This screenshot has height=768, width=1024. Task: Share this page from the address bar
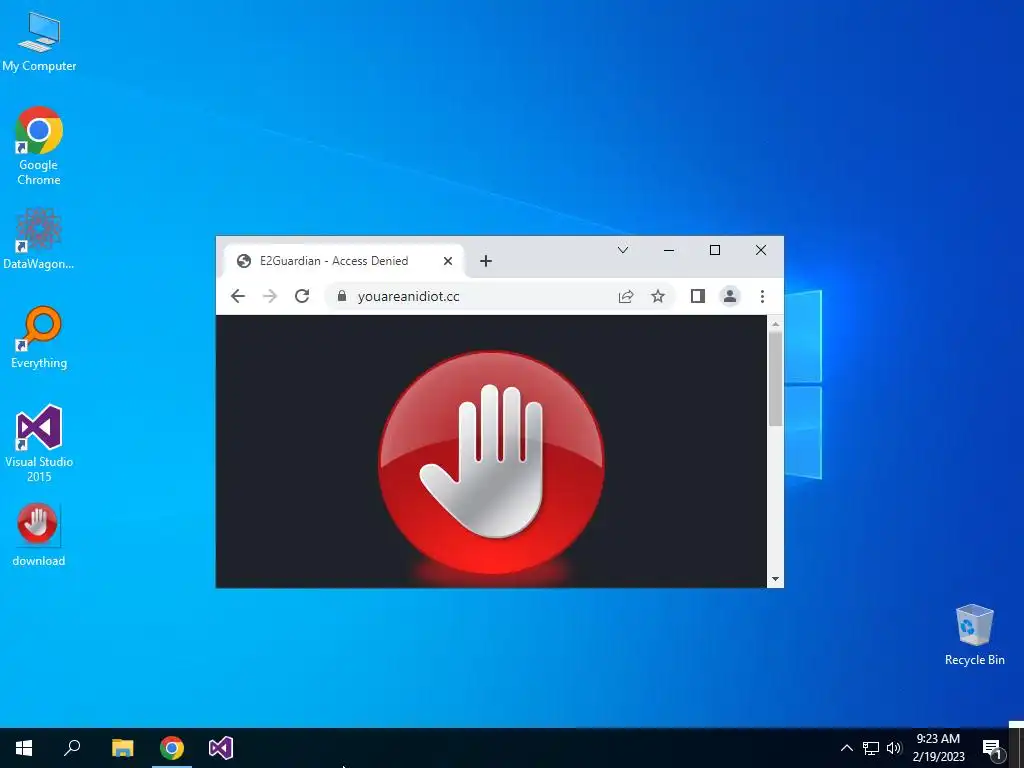click(x=626, y=296)
